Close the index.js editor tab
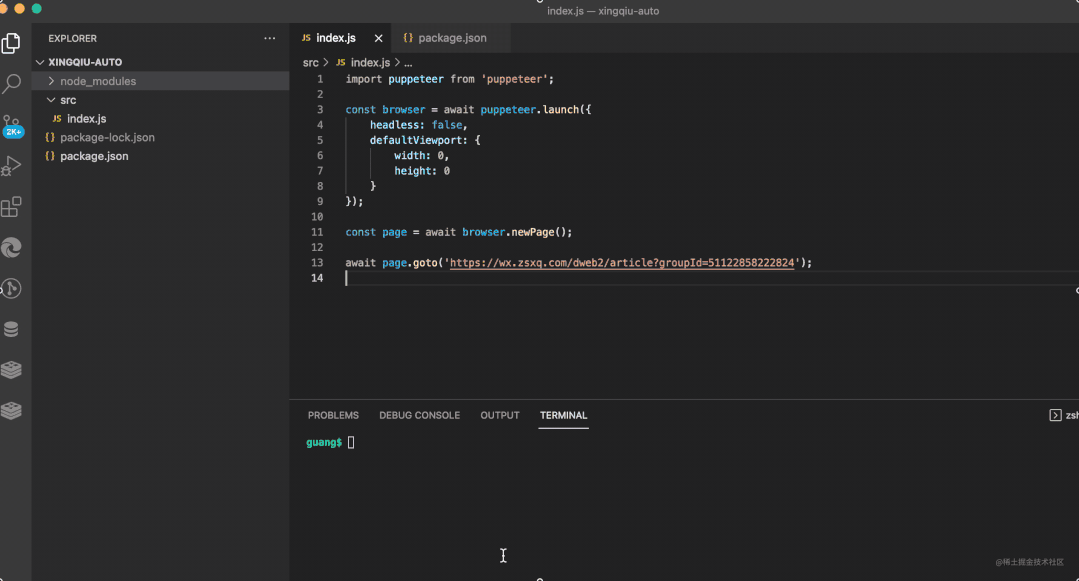 coord(378,39)
